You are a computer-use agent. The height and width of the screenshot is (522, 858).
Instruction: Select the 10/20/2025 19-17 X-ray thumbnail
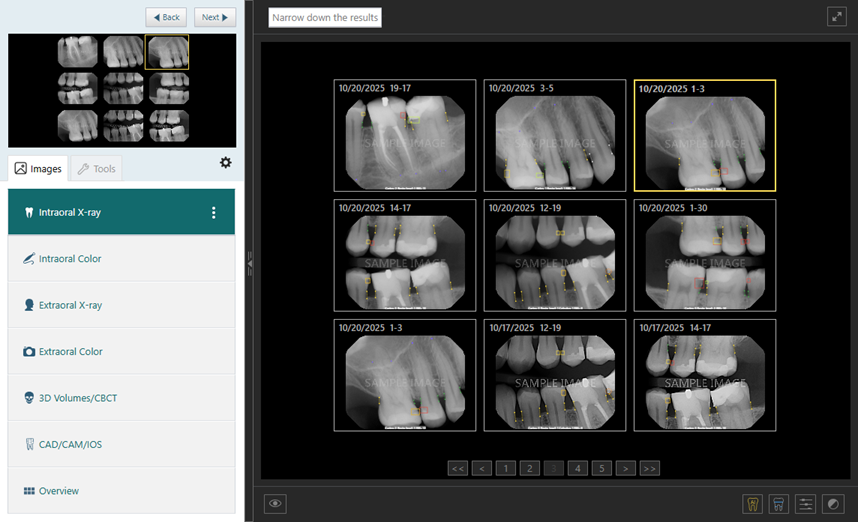tap(405, 135)
